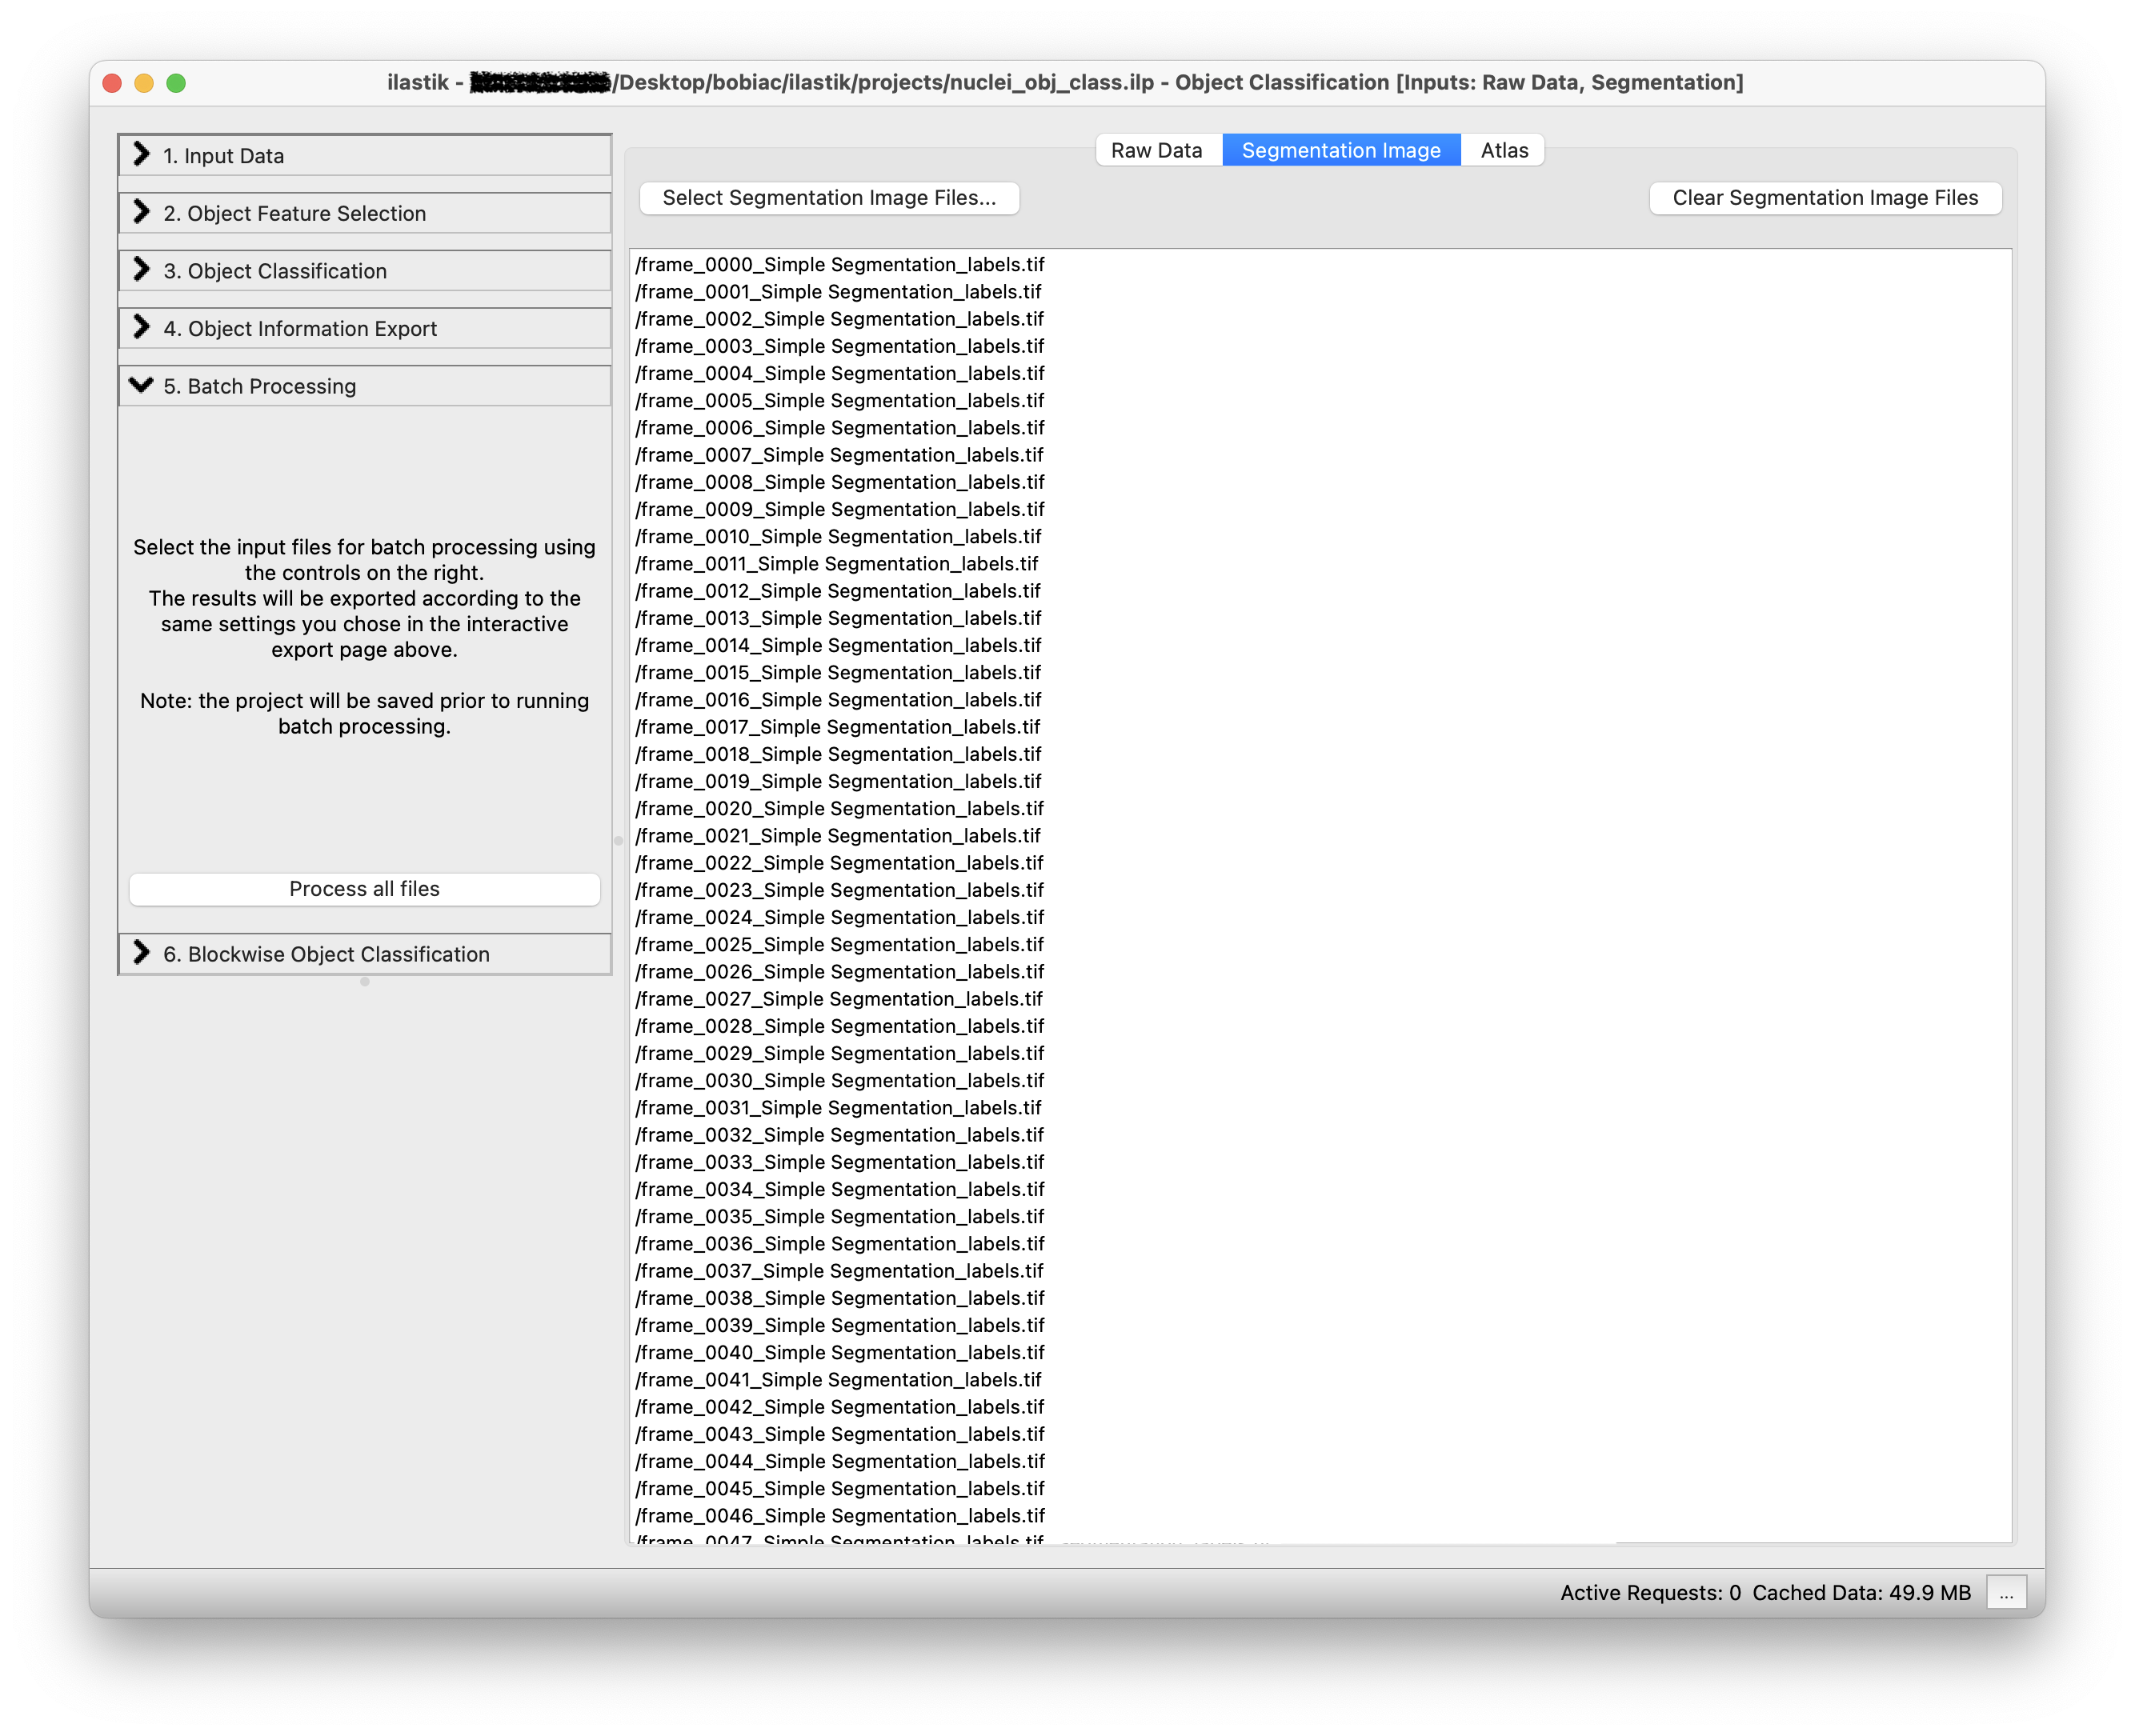Open the Atlas tab
Viewport: 2135px width, 1736px height.
click(1503, 150)
